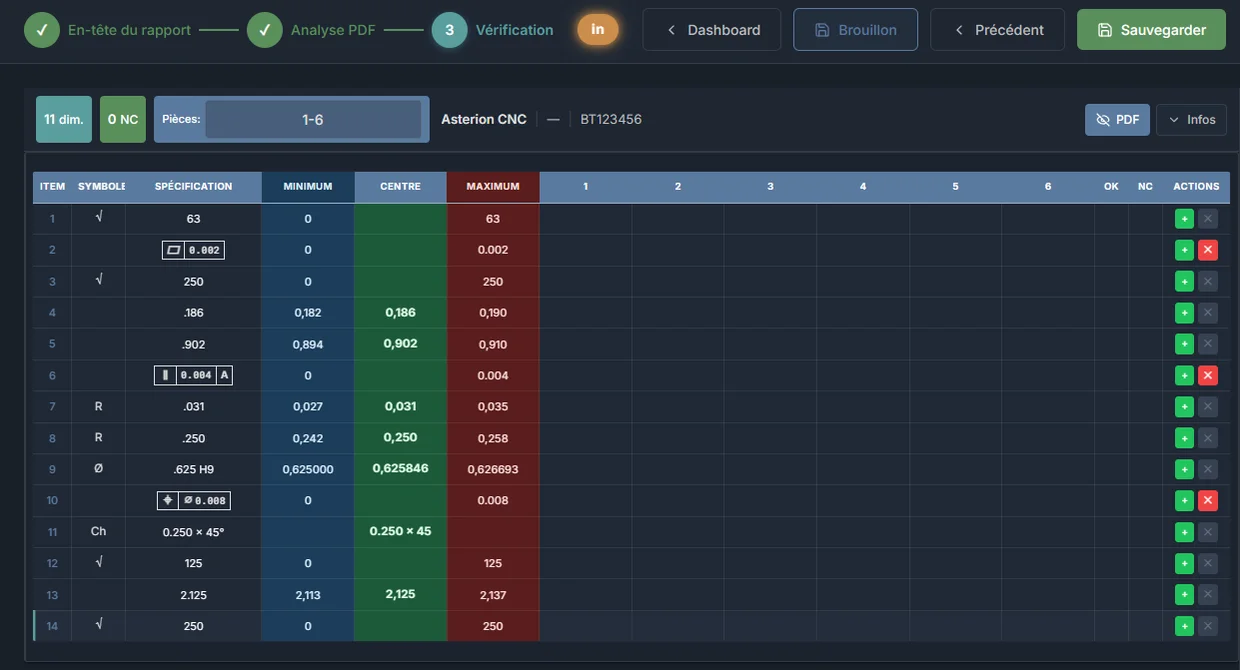Image resolution: width=1240 pixels, height=670 pixels.
Task: Save the report with Sauvegarder
Action: [x=1151, y=30]
